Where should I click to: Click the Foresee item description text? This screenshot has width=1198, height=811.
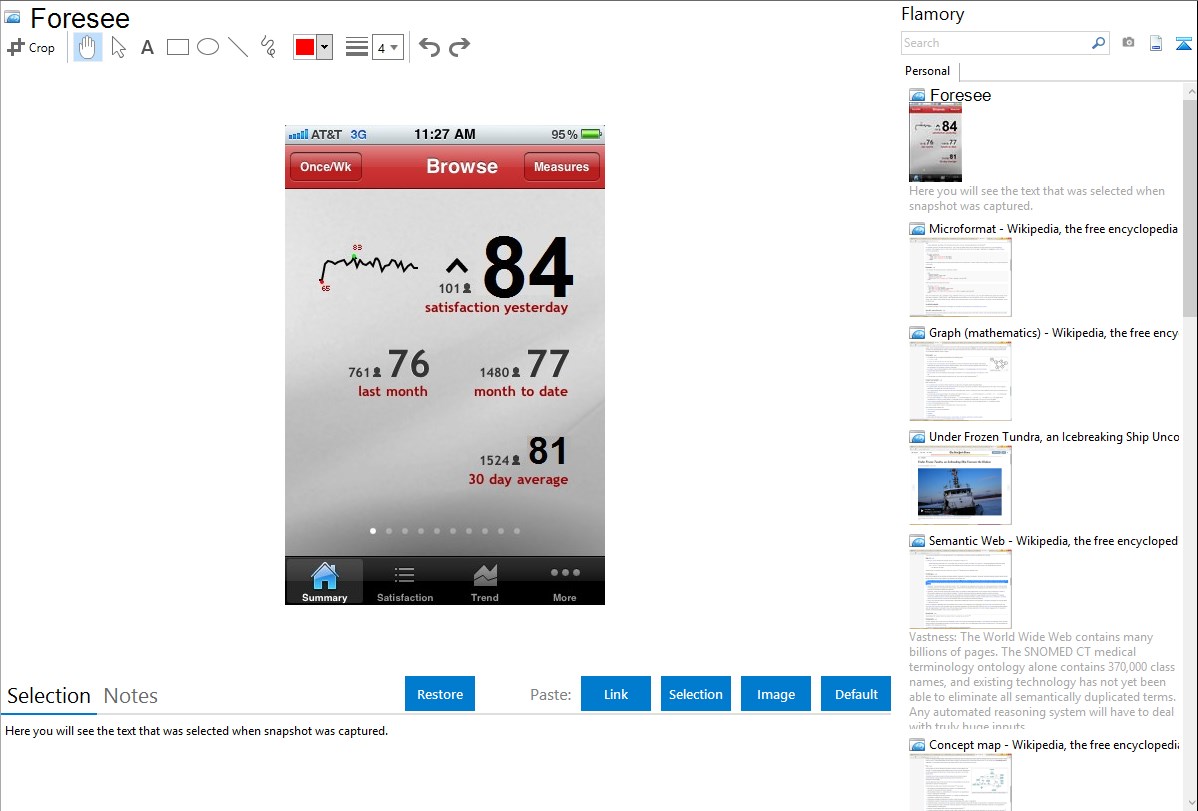click(x=1037, y=198)
